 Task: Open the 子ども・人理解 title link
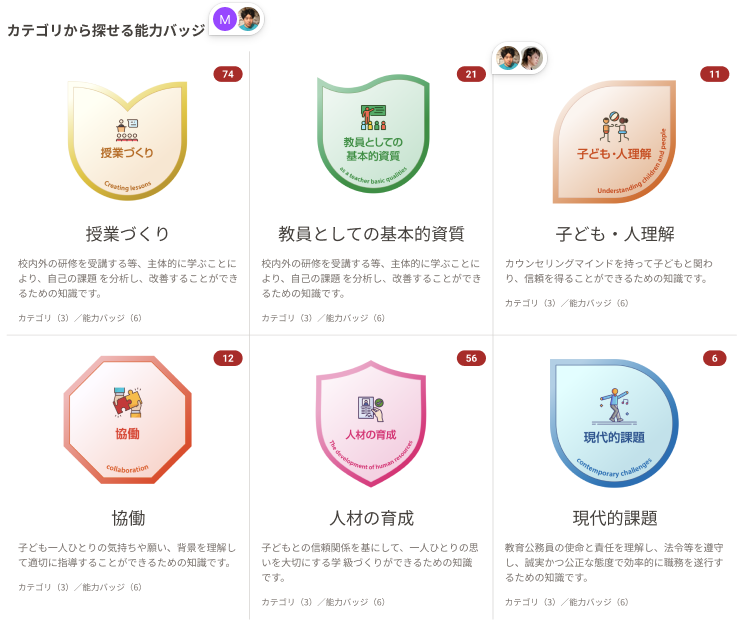coord(615,234)
